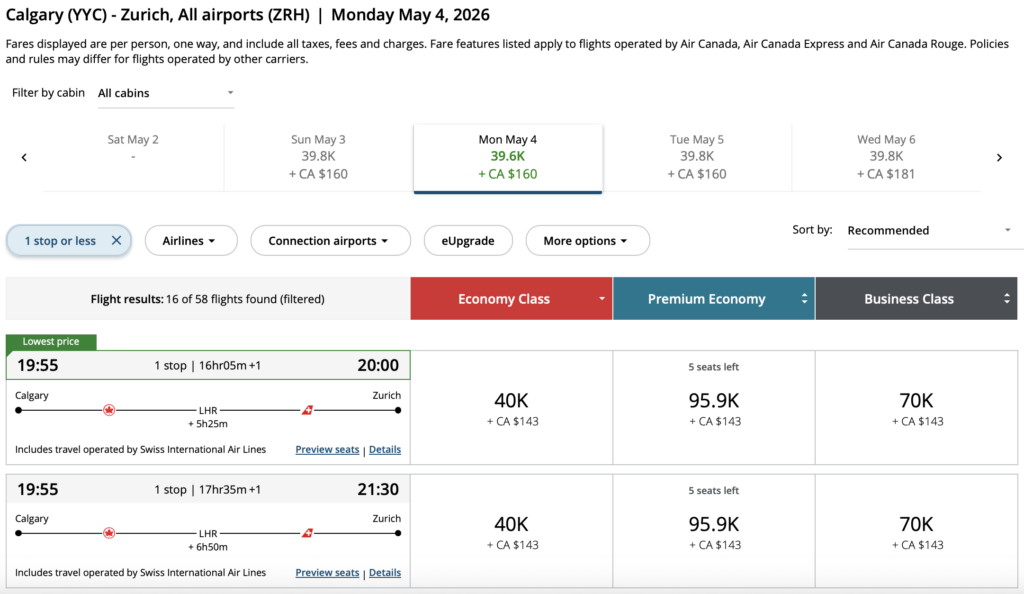This screenshot has height=594, width=1024.
Task: Open Sort by Recommended dropdown
Action: pyautogui.click(x=929, y=230)
